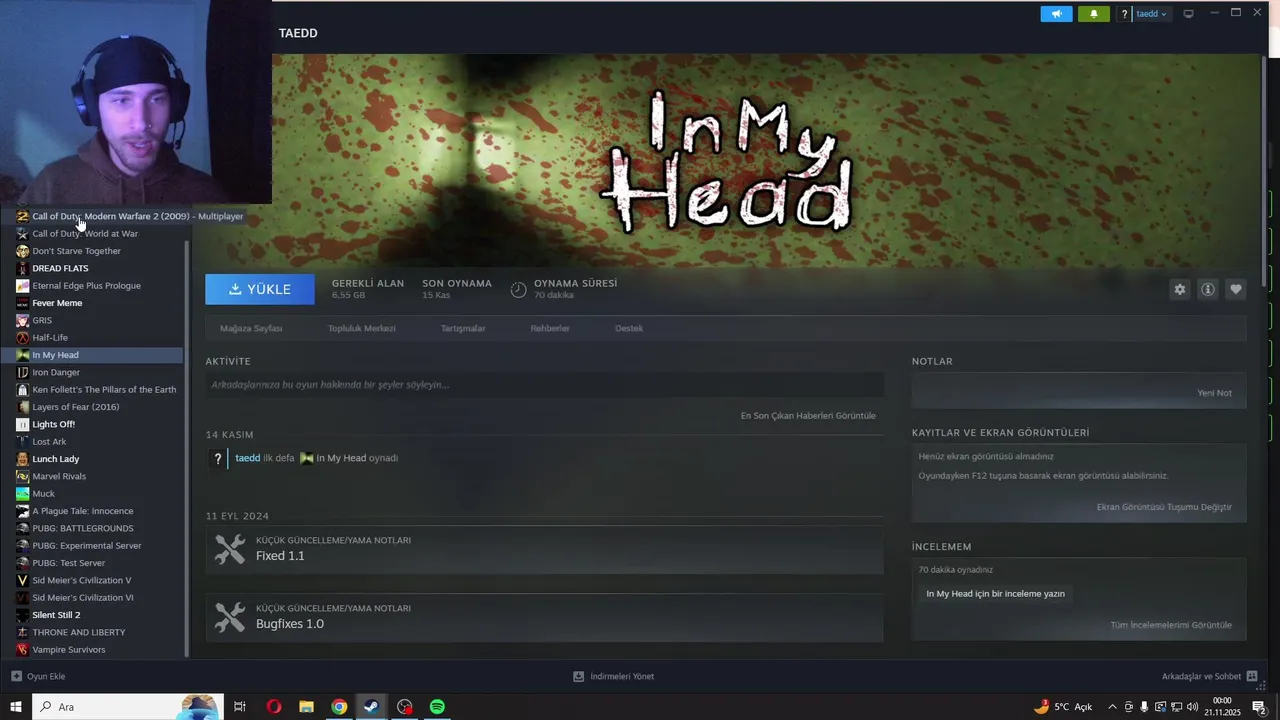Screen dimensions: 1280x720
Task: Open Windows Start menu
Action: pos(15,707)
